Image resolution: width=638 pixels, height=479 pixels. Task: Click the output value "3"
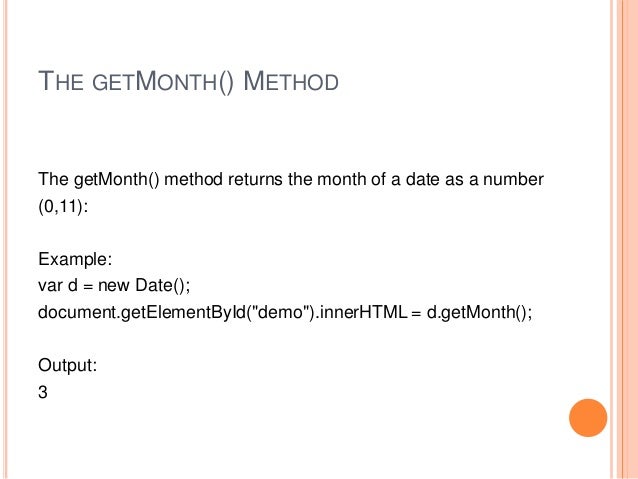click(43, 392)
